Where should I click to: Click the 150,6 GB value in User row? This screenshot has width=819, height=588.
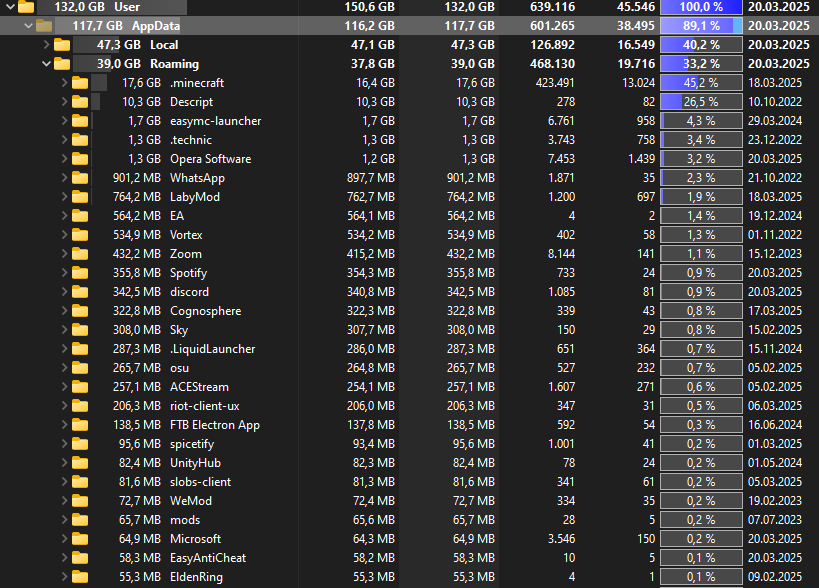[369, 7]
